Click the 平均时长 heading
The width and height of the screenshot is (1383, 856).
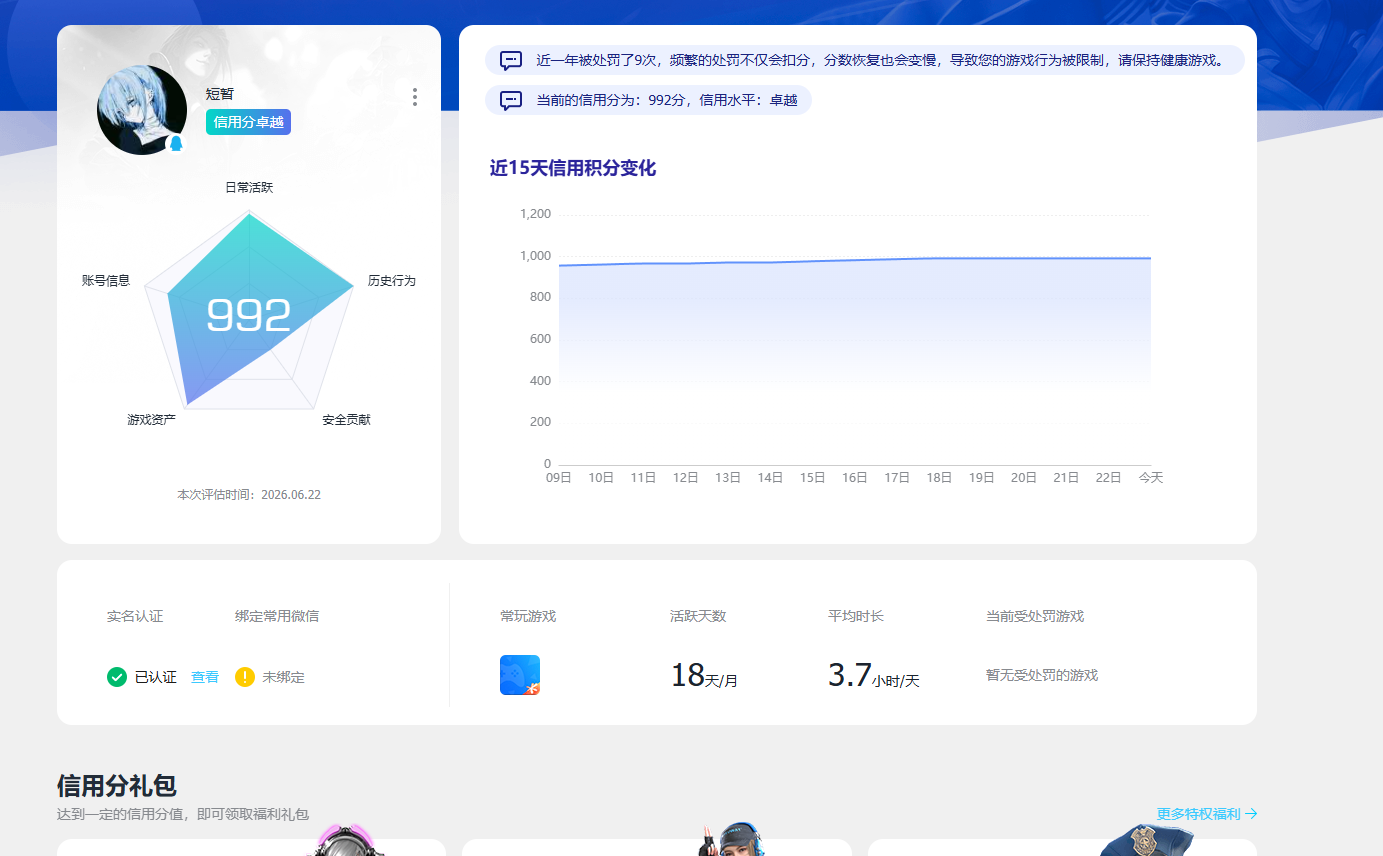[856, 616]
